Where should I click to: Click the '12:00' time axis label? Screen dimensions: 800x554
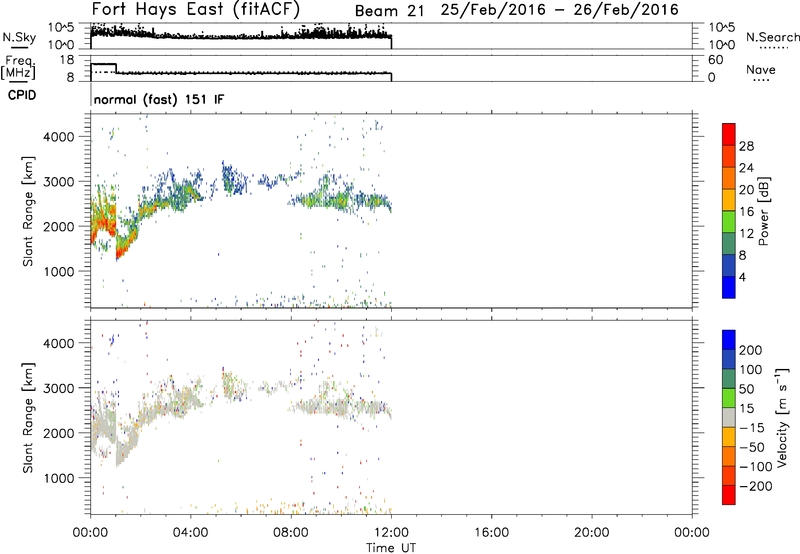pos(391,533)
